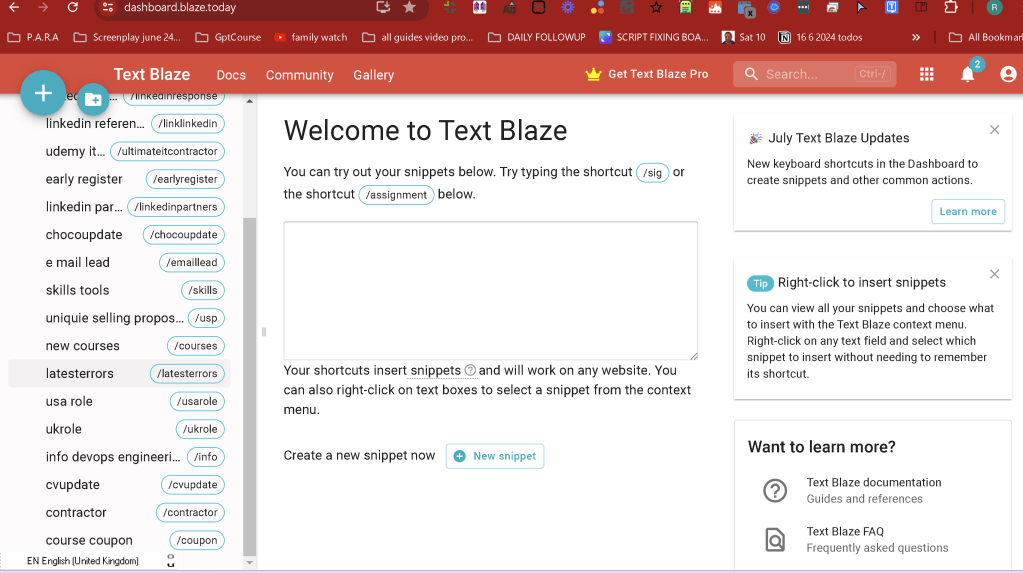Image resolution: width=1023 pixels, height=573 pixels.
Task: Open the GptCourse bookmark folder
Action: coord(228,37)
